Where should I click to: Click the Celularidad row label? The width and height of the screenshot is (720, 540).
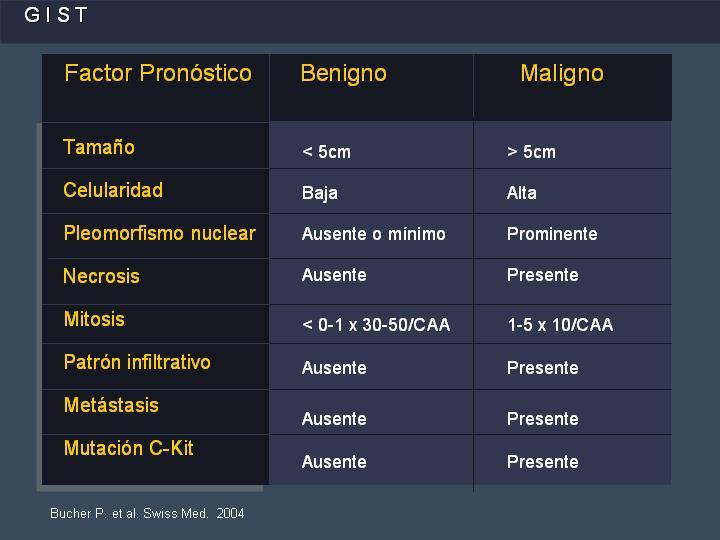(113, 190)
